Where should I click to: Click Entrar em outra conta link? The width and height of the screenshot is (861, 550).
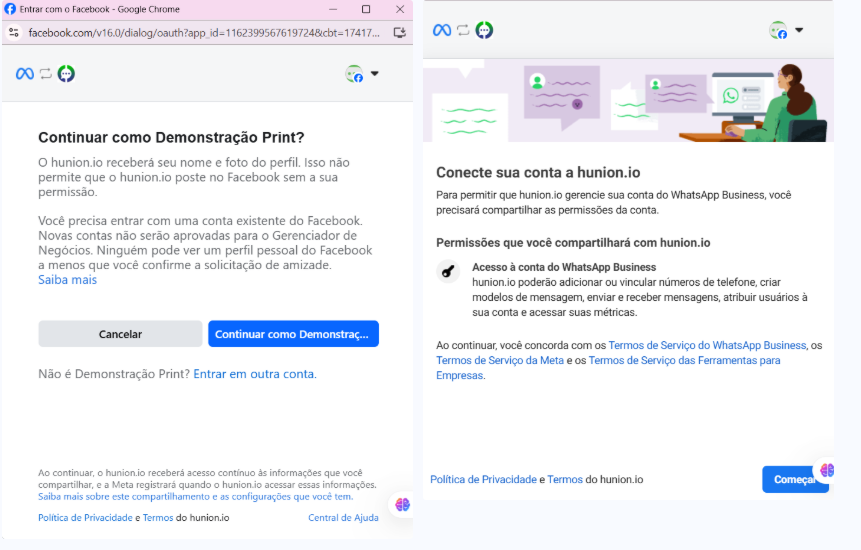point(255,374)
